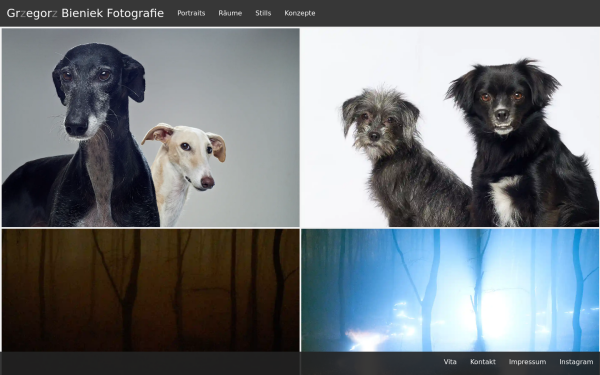Click the white chest patch on black dog
The width and height of the screenshot is (600, 375).
[x=504, y=199]
